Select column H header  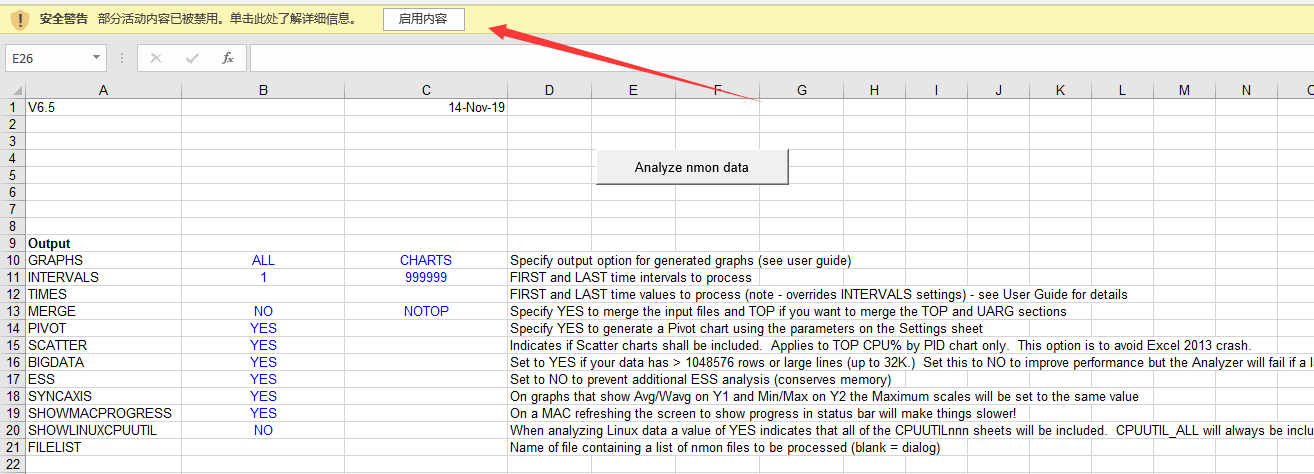point(874,90)
